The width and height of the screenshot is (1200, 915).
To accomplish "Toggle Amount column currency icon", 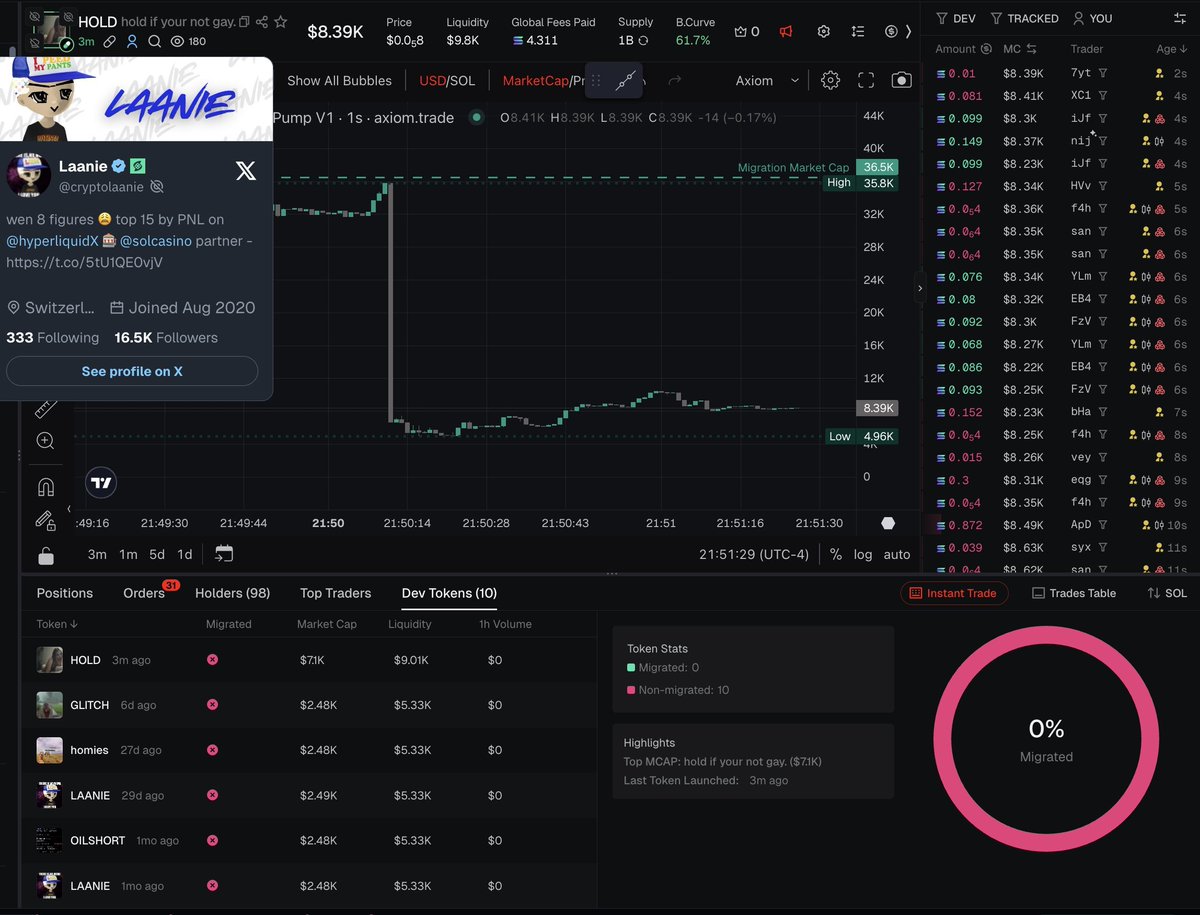I will coord(986,49).
